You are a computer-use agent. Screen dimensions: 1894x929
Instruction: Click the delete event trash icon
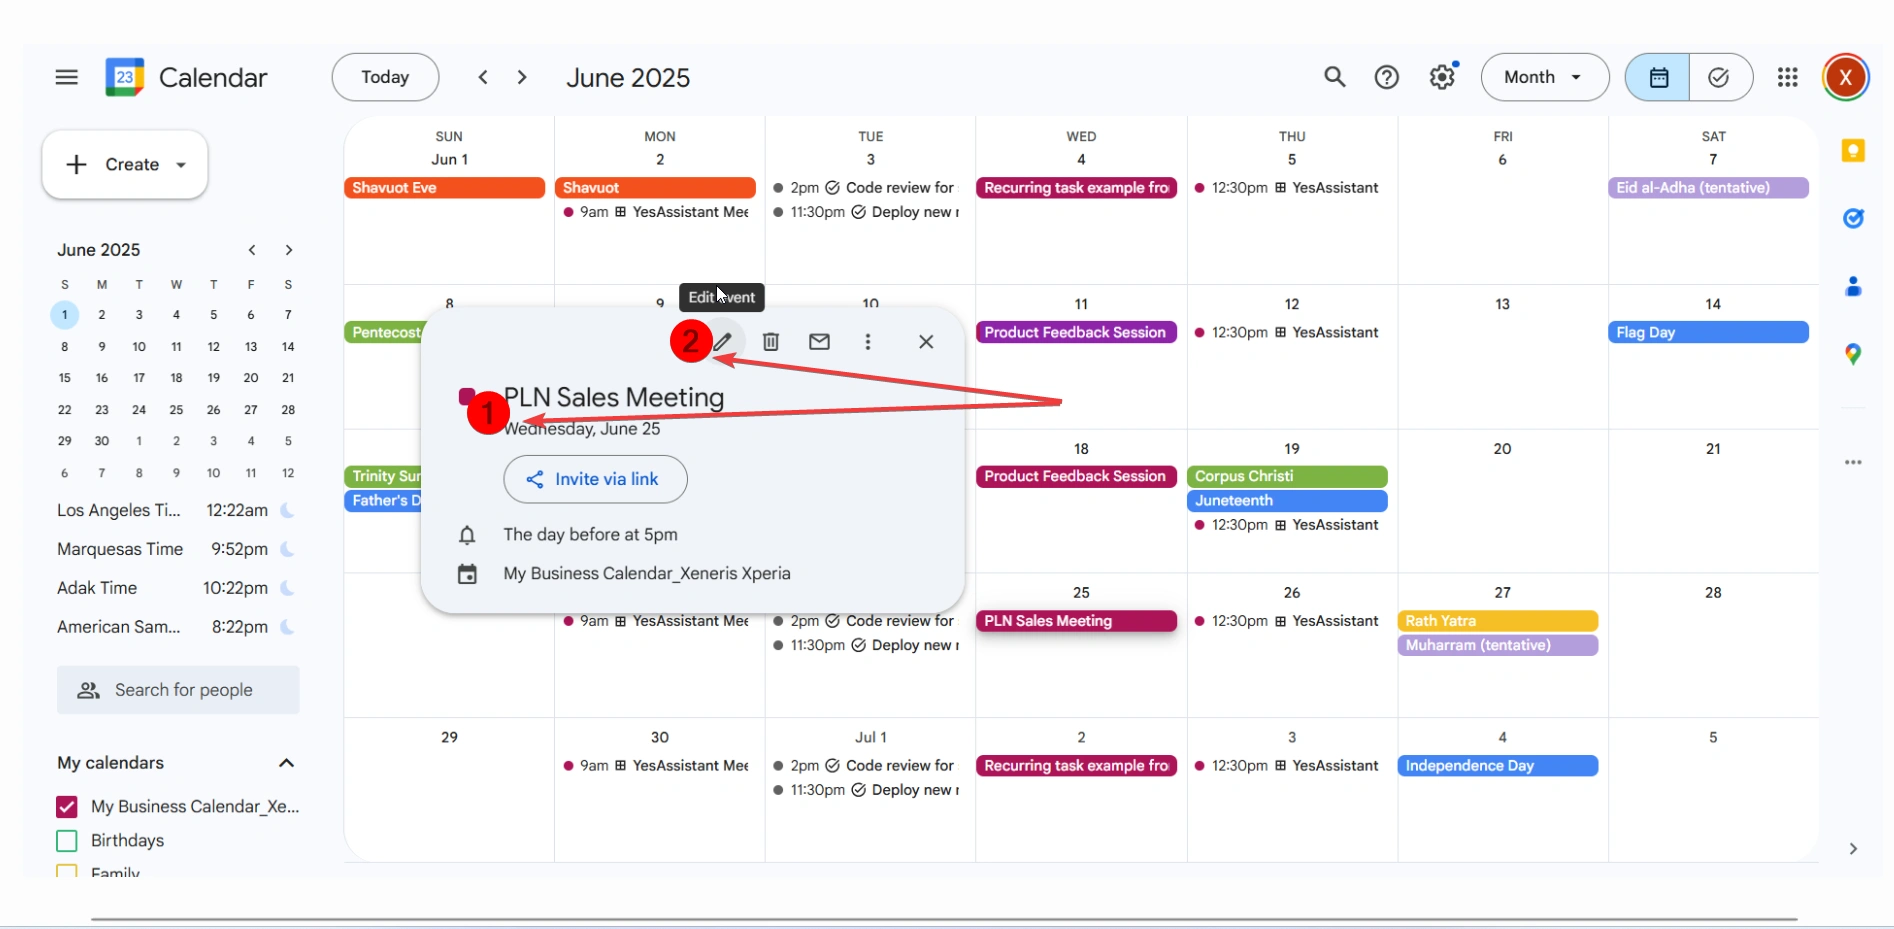(771, 342)
